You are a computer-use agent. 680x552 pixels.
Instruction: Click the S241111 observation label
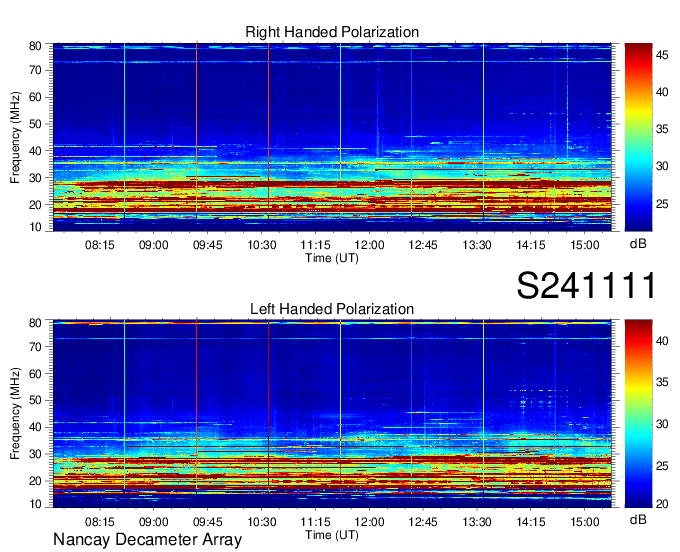click(586, 285)
